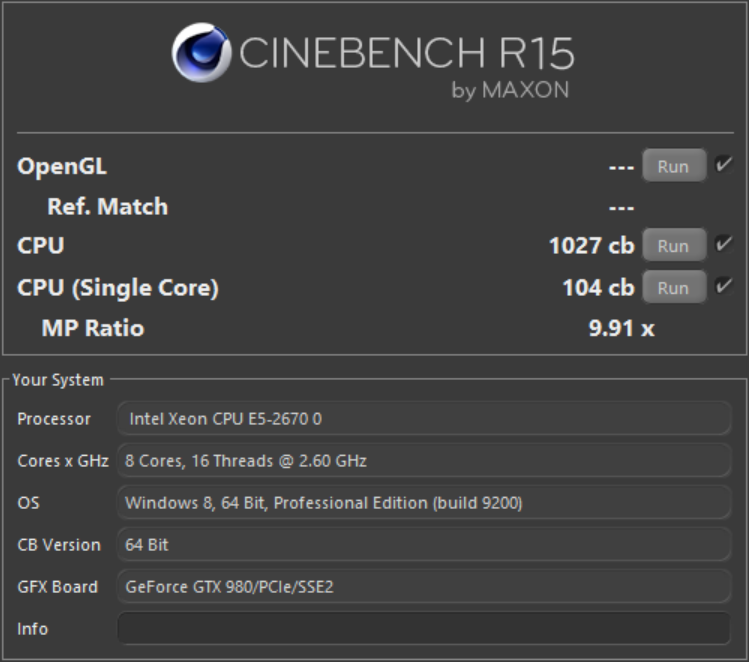The height and width of the screenshot is (662, 749).
Task: Click the GFX Board field GeForce GTX 980
Action: pos(424,587)
